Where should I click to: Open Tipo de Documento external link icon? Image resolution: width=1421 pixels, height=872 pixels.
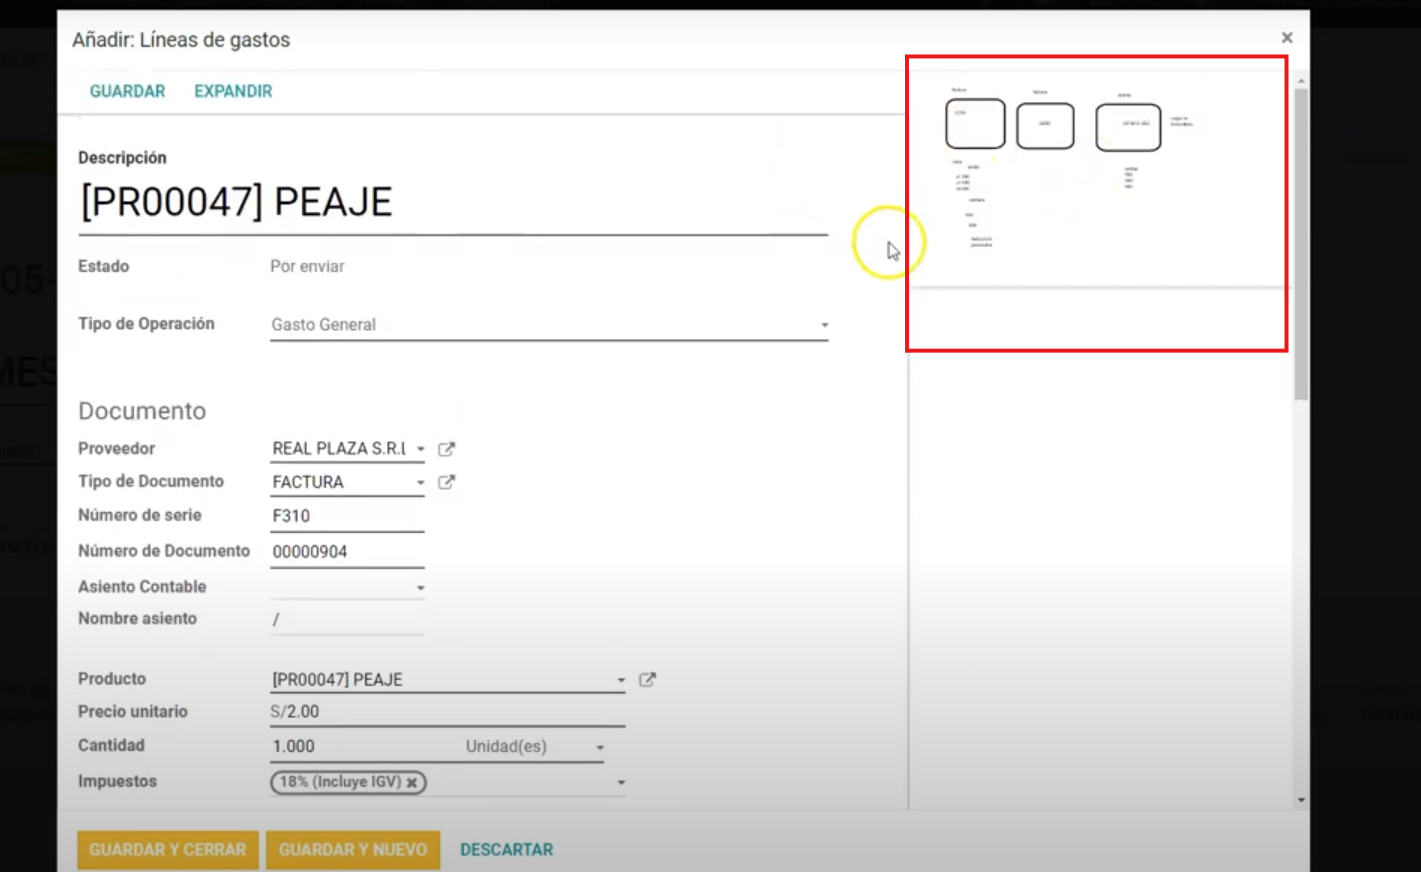446,482
